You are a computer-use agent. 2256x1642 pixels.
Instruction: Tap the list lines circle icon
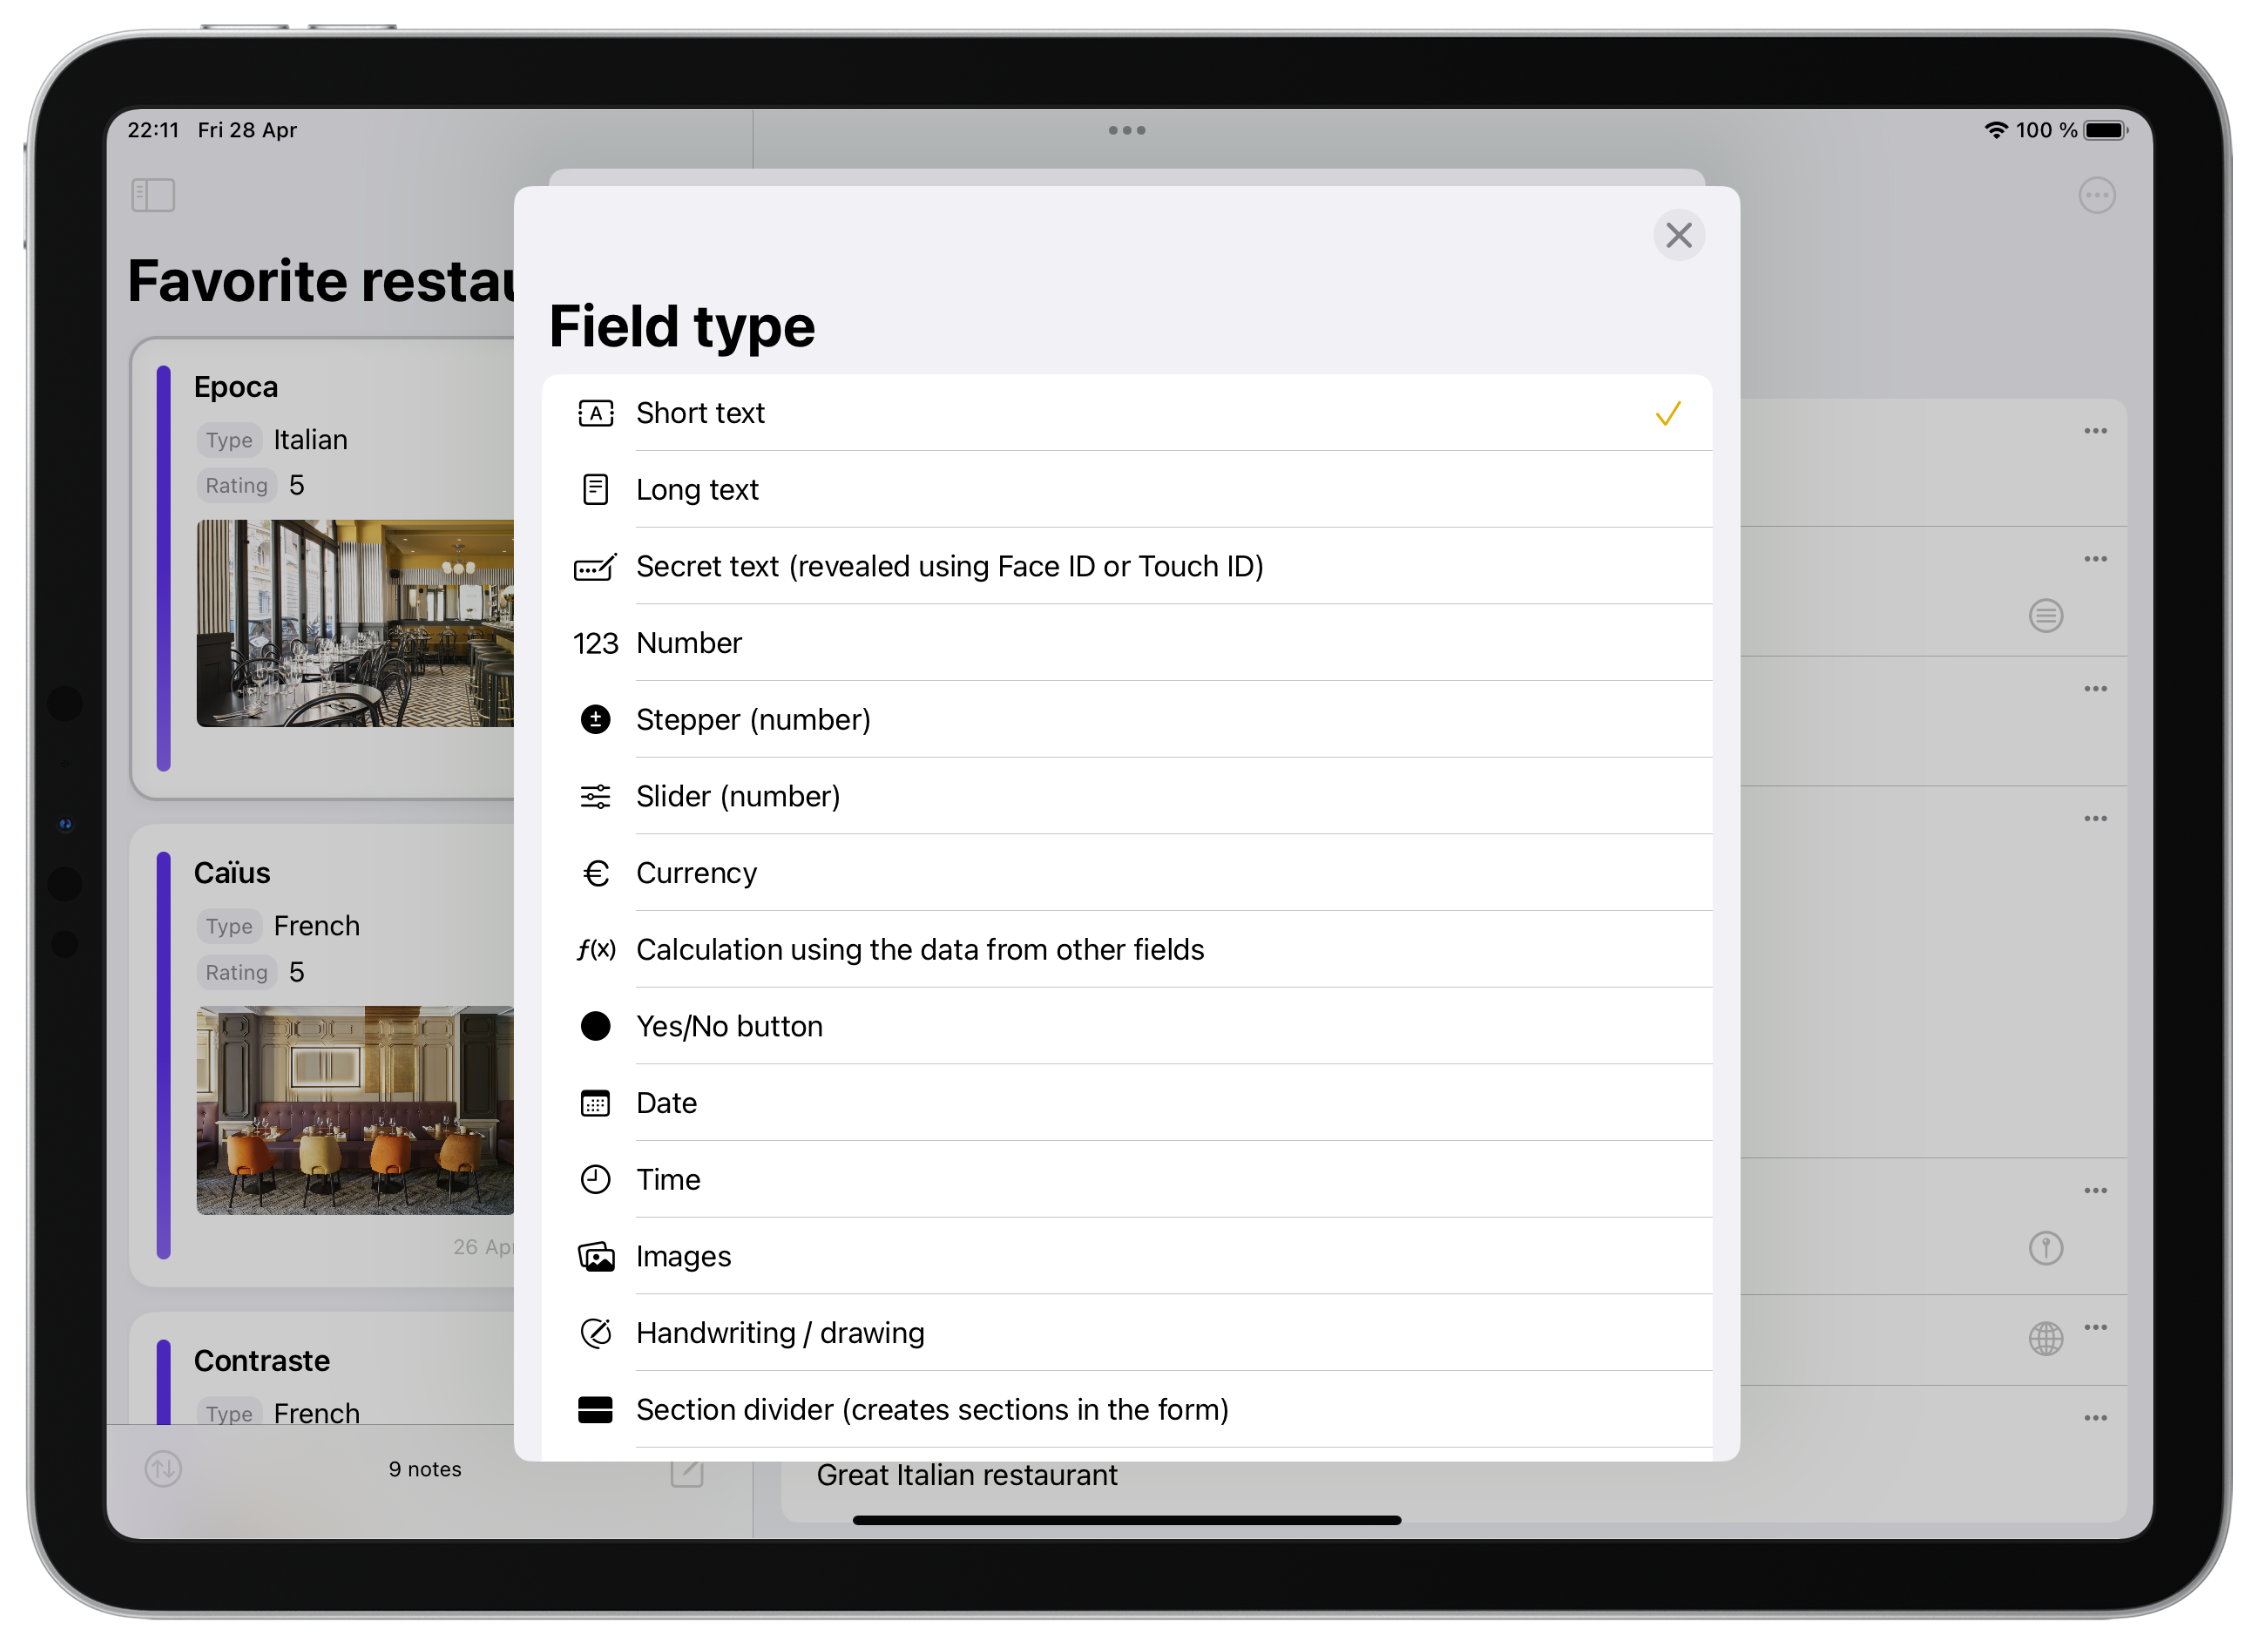point(2045,616)
